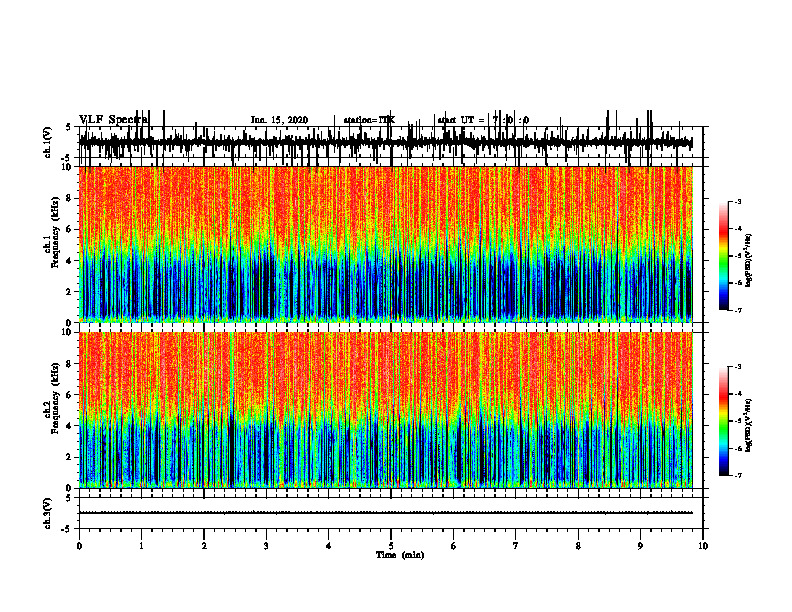This screenshot has width=792, height=612.
Task: Click the ch.1 "Frequency (kHz)" axis label
Action: (x=55, y=232)
